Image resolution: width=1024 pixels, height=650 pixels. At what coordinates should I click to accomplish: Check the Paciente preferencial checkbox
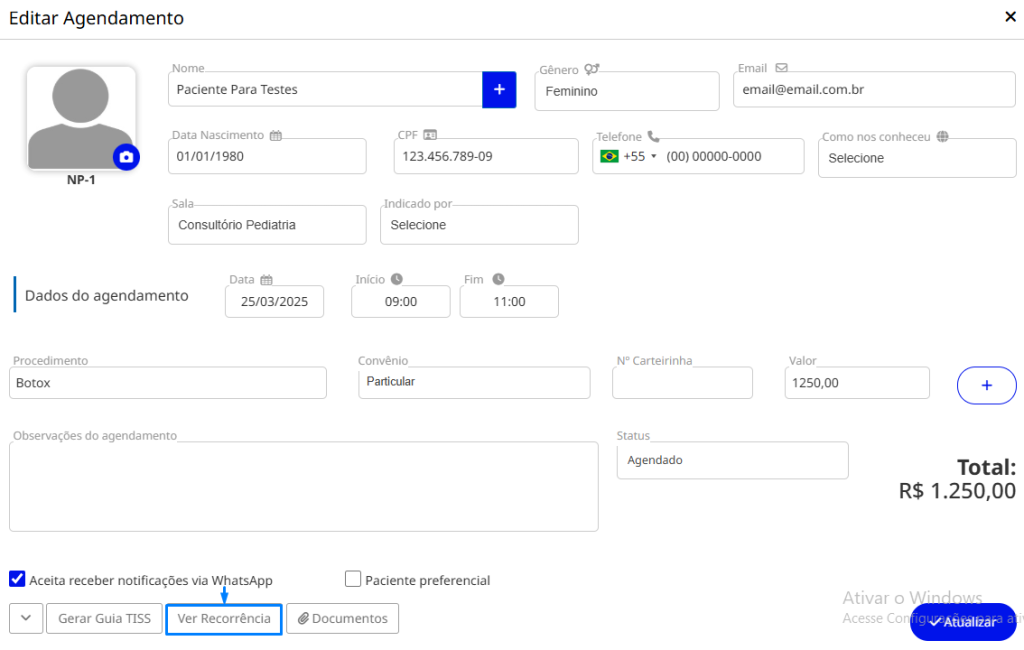353,579
